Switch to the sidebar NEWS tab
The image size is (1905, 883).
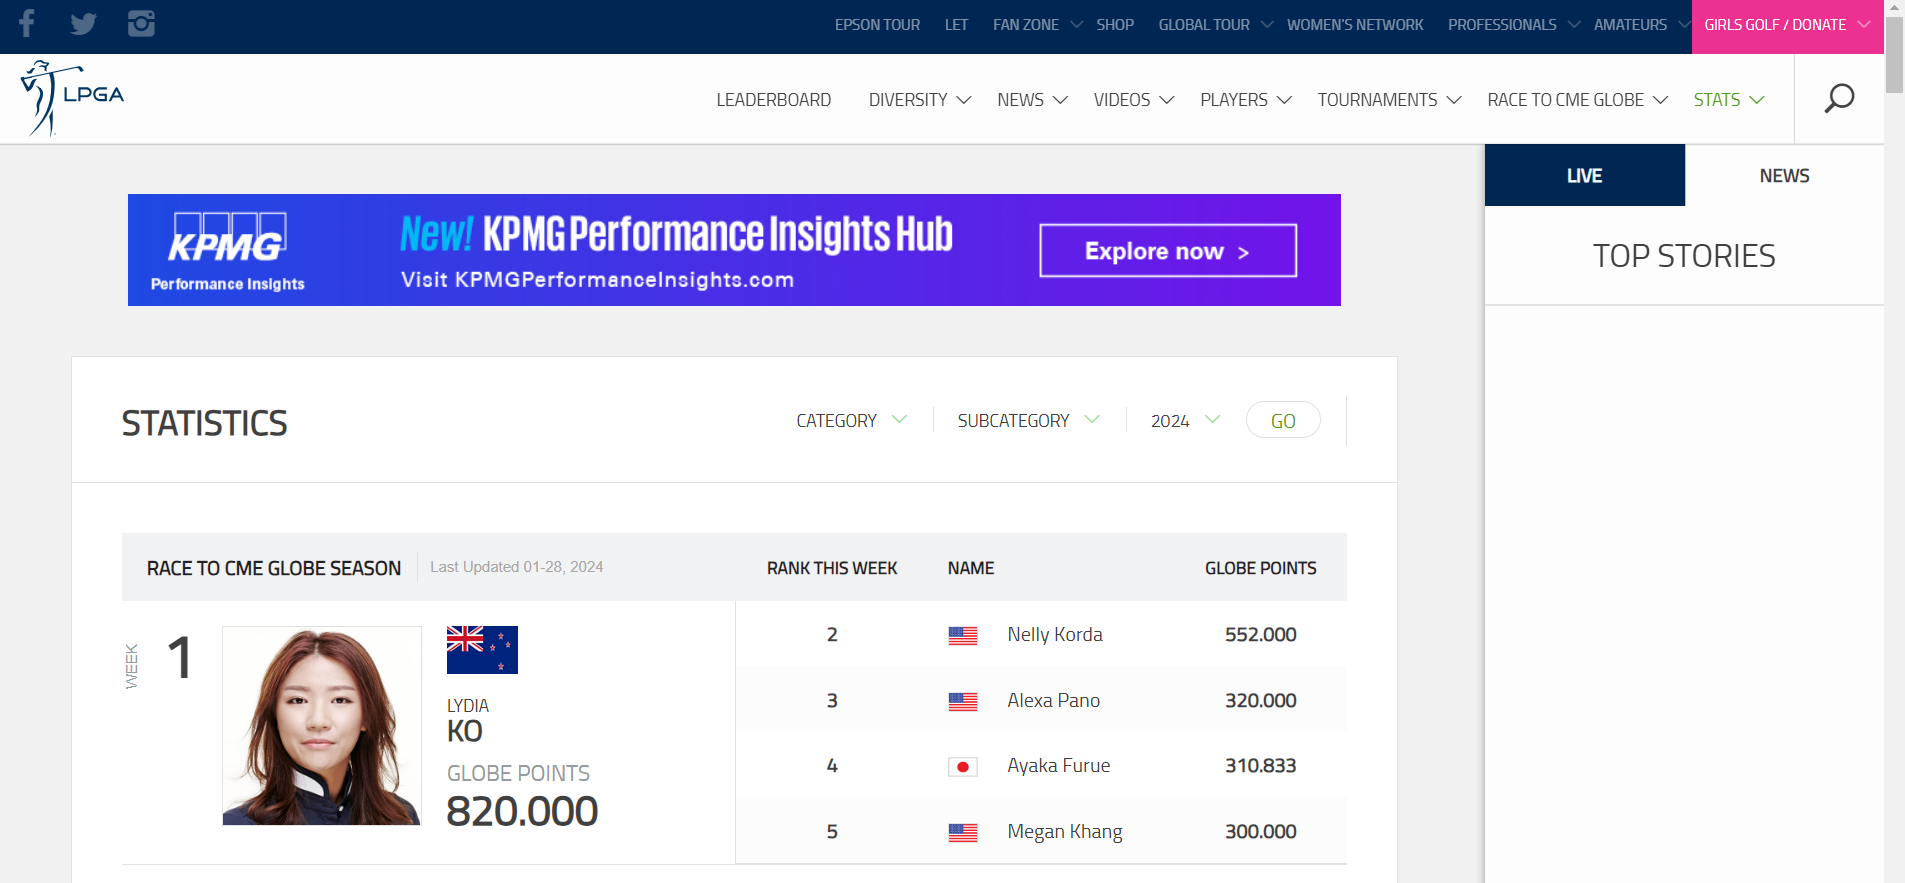[1784, 175]
